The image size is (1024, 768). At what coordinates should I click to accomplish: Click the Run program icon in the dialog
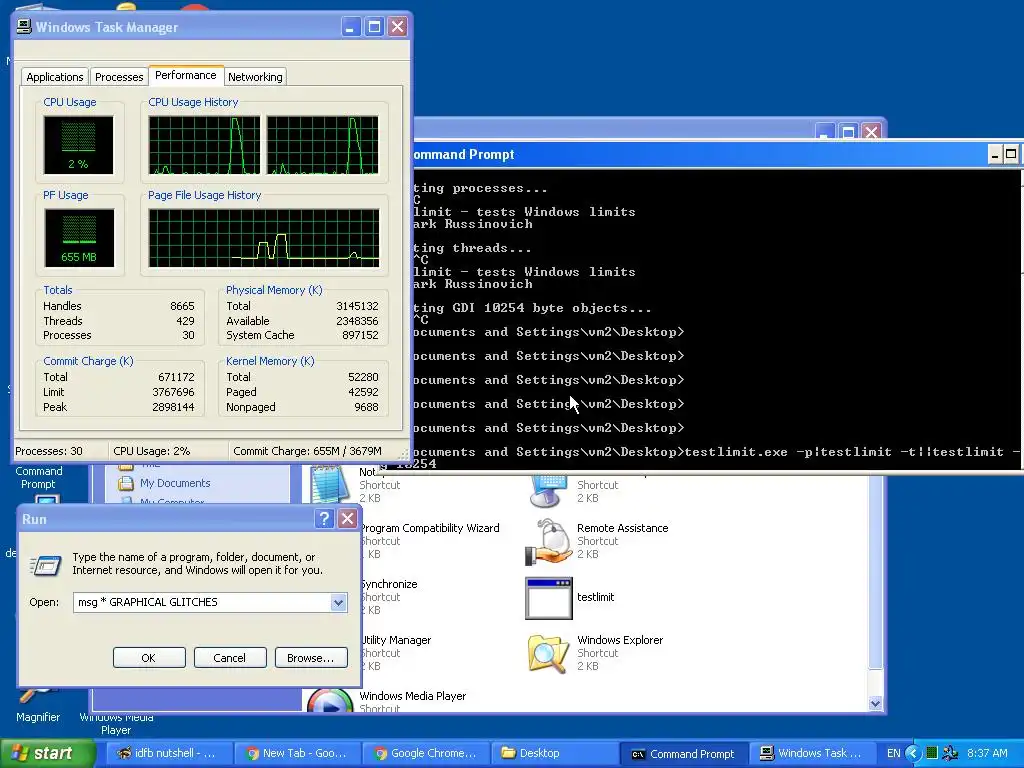tap(46, 564)
